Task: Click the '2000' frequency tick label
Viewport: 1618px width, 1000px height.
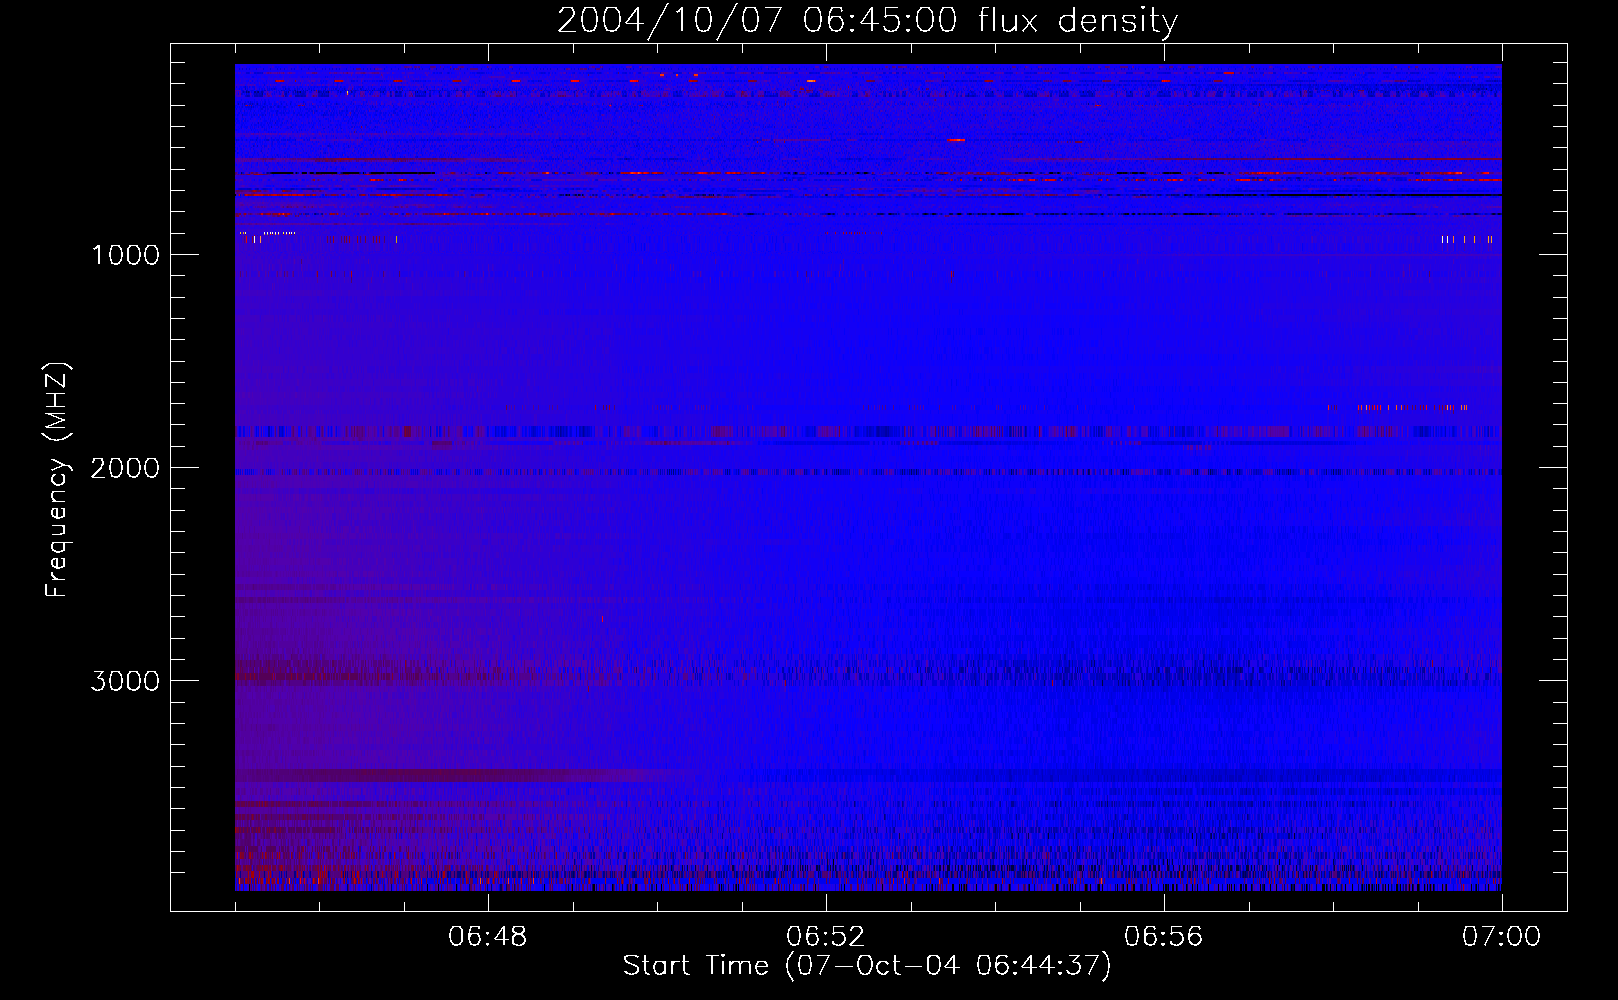Action: pos(125,468)
